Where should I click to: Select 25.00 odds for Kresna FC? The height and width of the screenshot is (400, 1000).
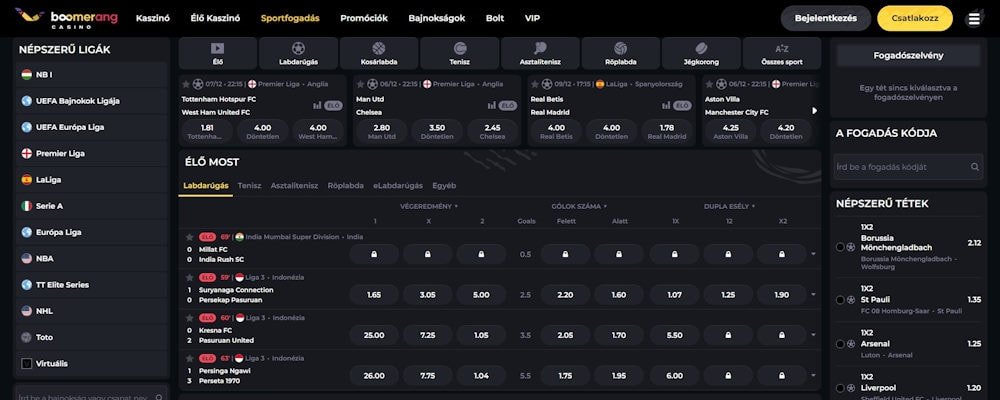374,335
